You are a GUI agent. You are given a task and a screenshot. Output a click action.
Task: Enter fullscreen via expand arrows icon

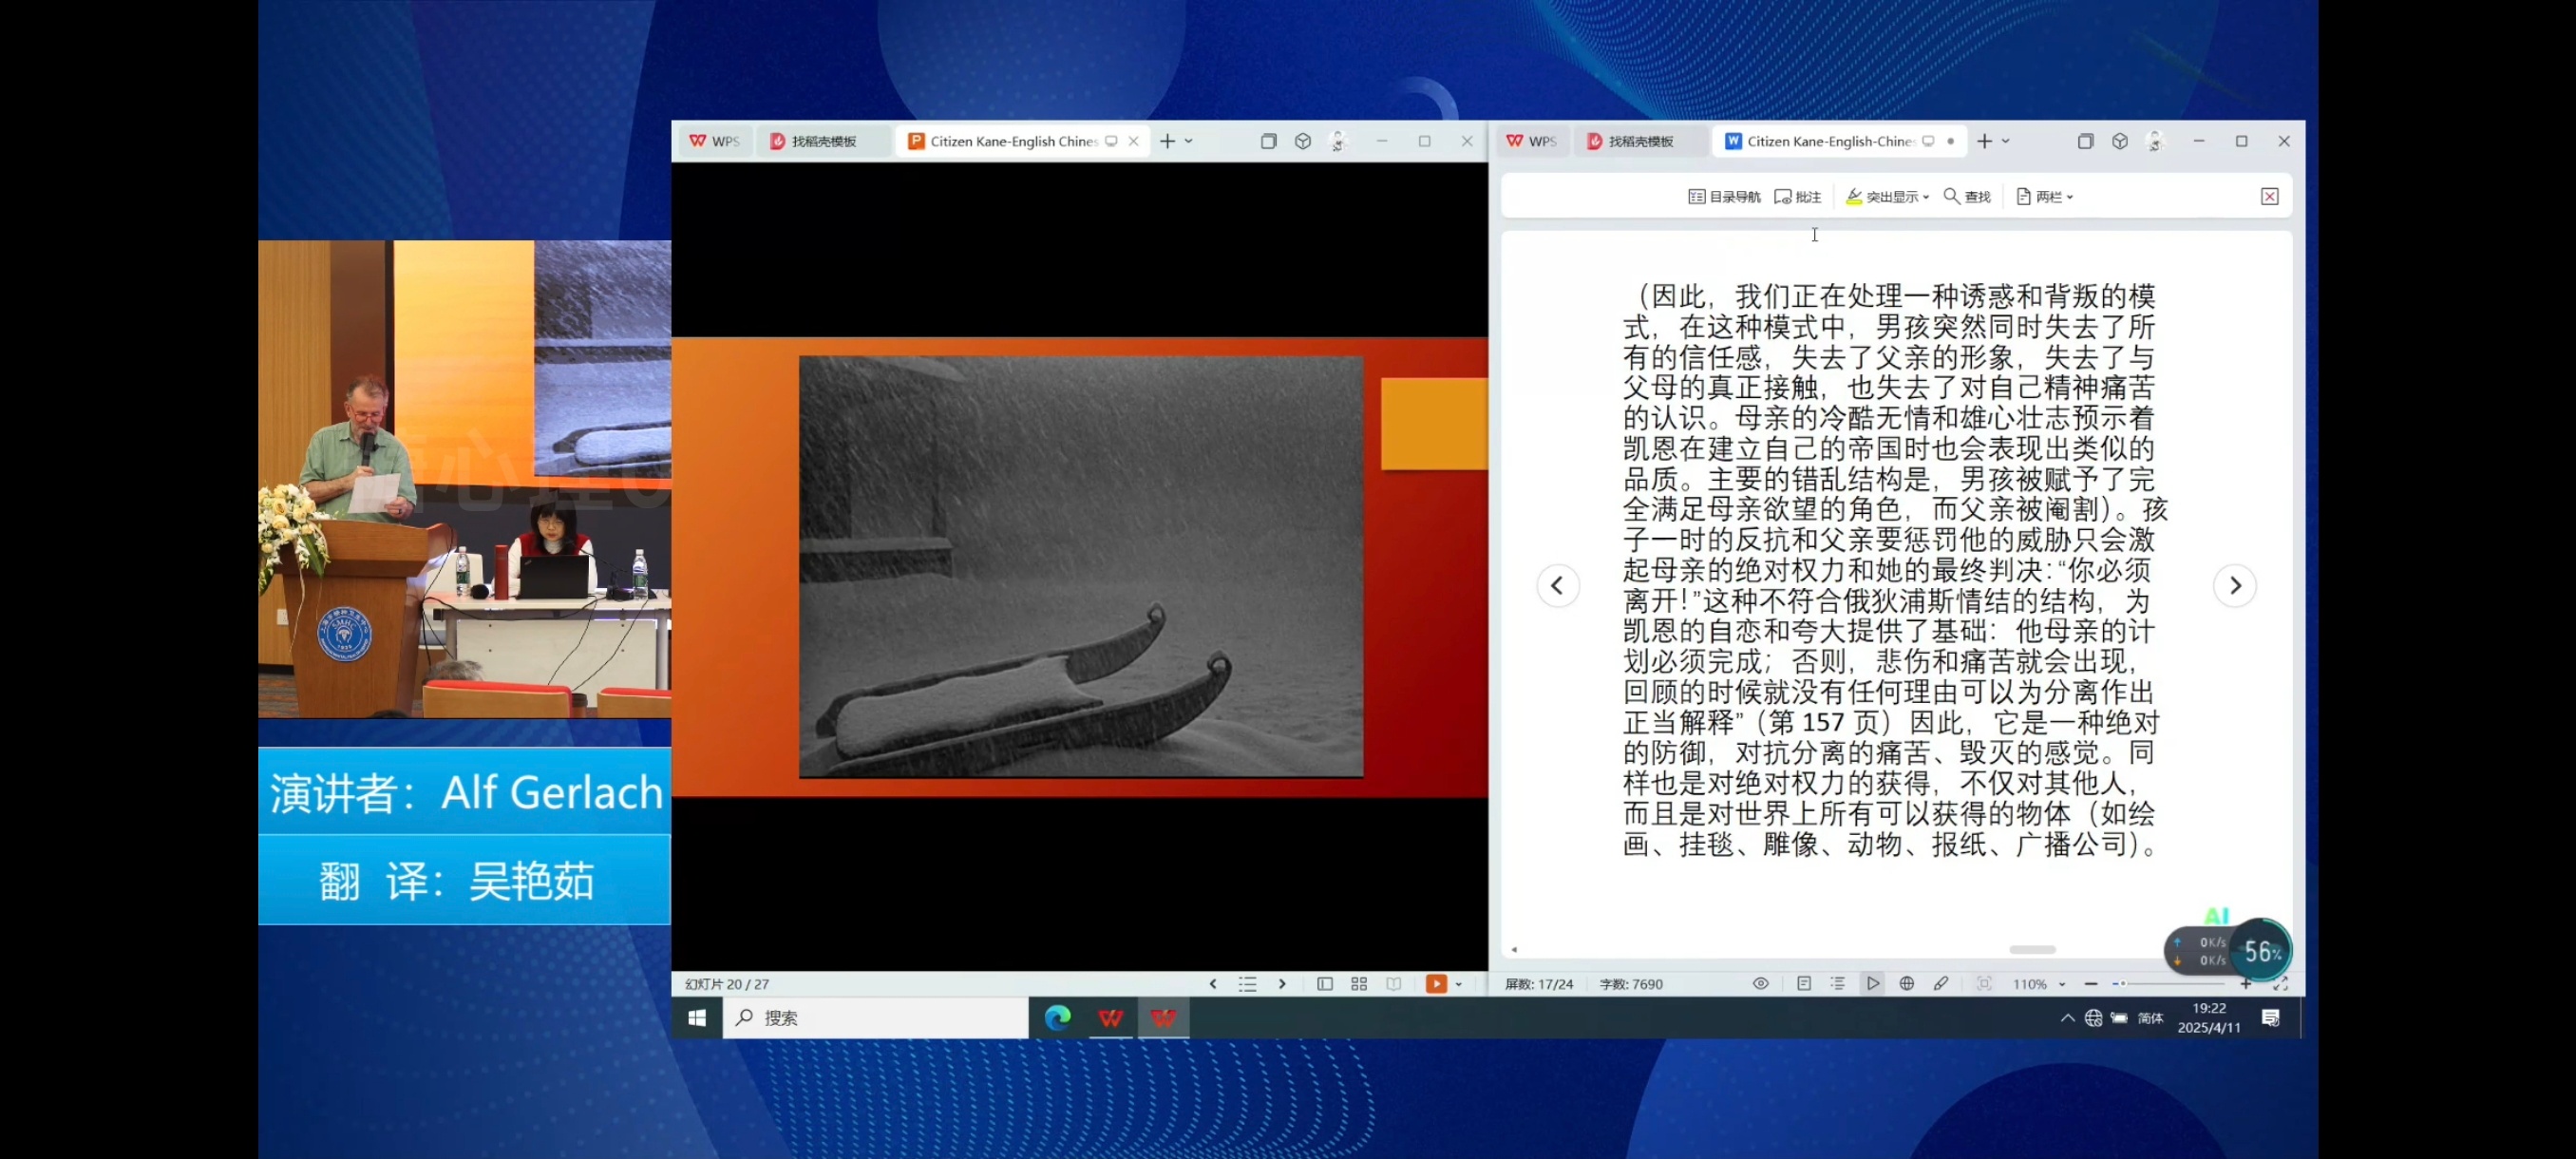[2281, 984]
